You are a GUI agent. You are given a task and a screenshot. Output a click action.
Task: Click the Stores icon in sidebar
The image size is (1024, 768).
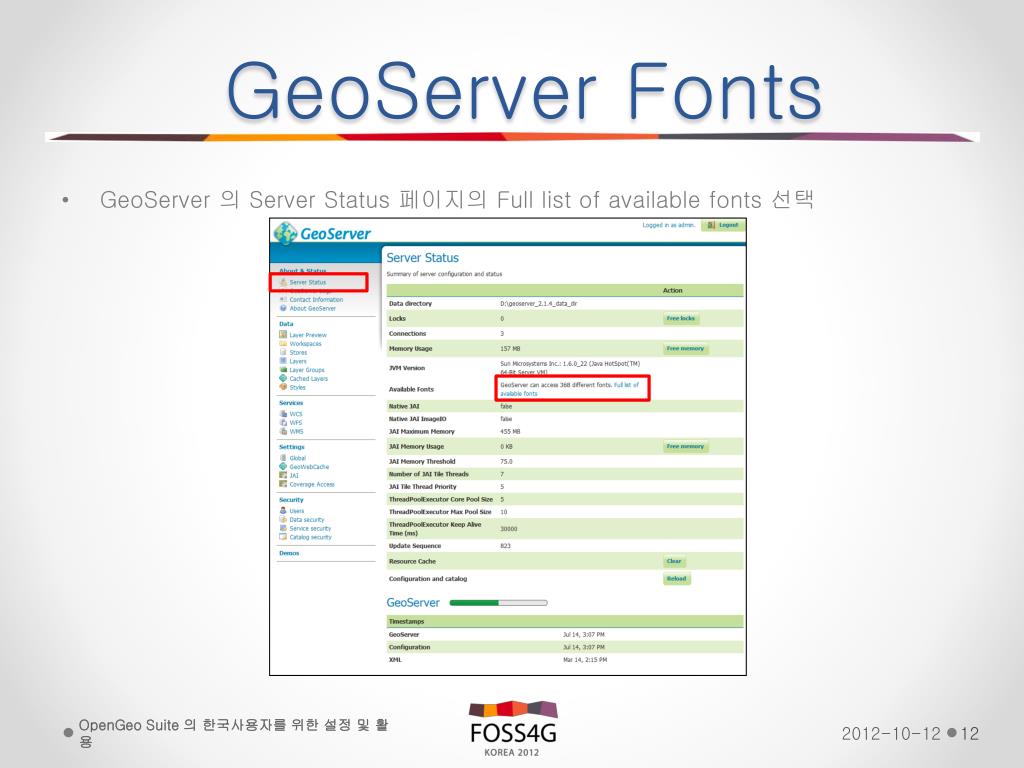point(283,352)
